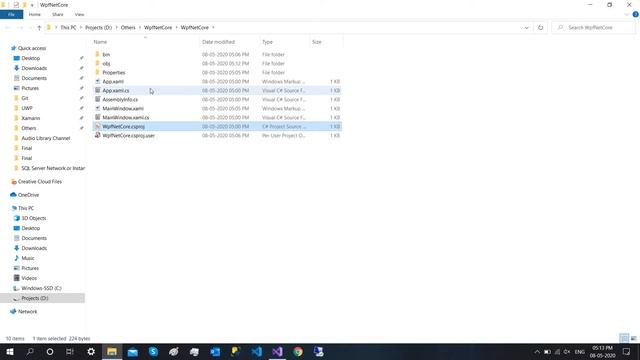This screenshot has height=360, width=640.
Task: Select AssemblyInfo.cs file icon
Action: 98,99
